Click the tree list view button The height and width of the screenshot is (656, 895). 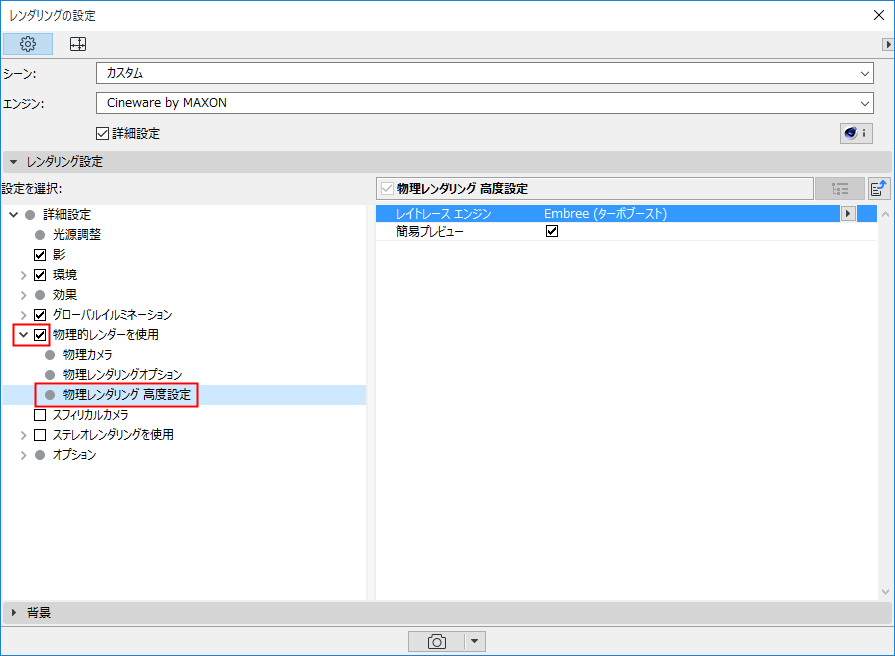(x=840, y=188)
